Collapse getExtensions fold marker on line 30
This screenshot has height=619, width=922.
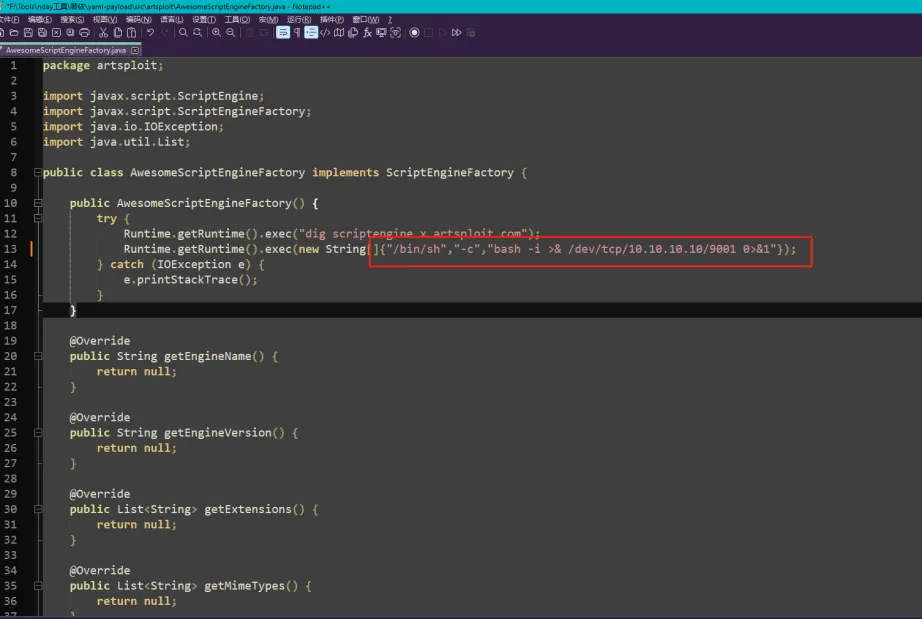[x=38, y=509]
